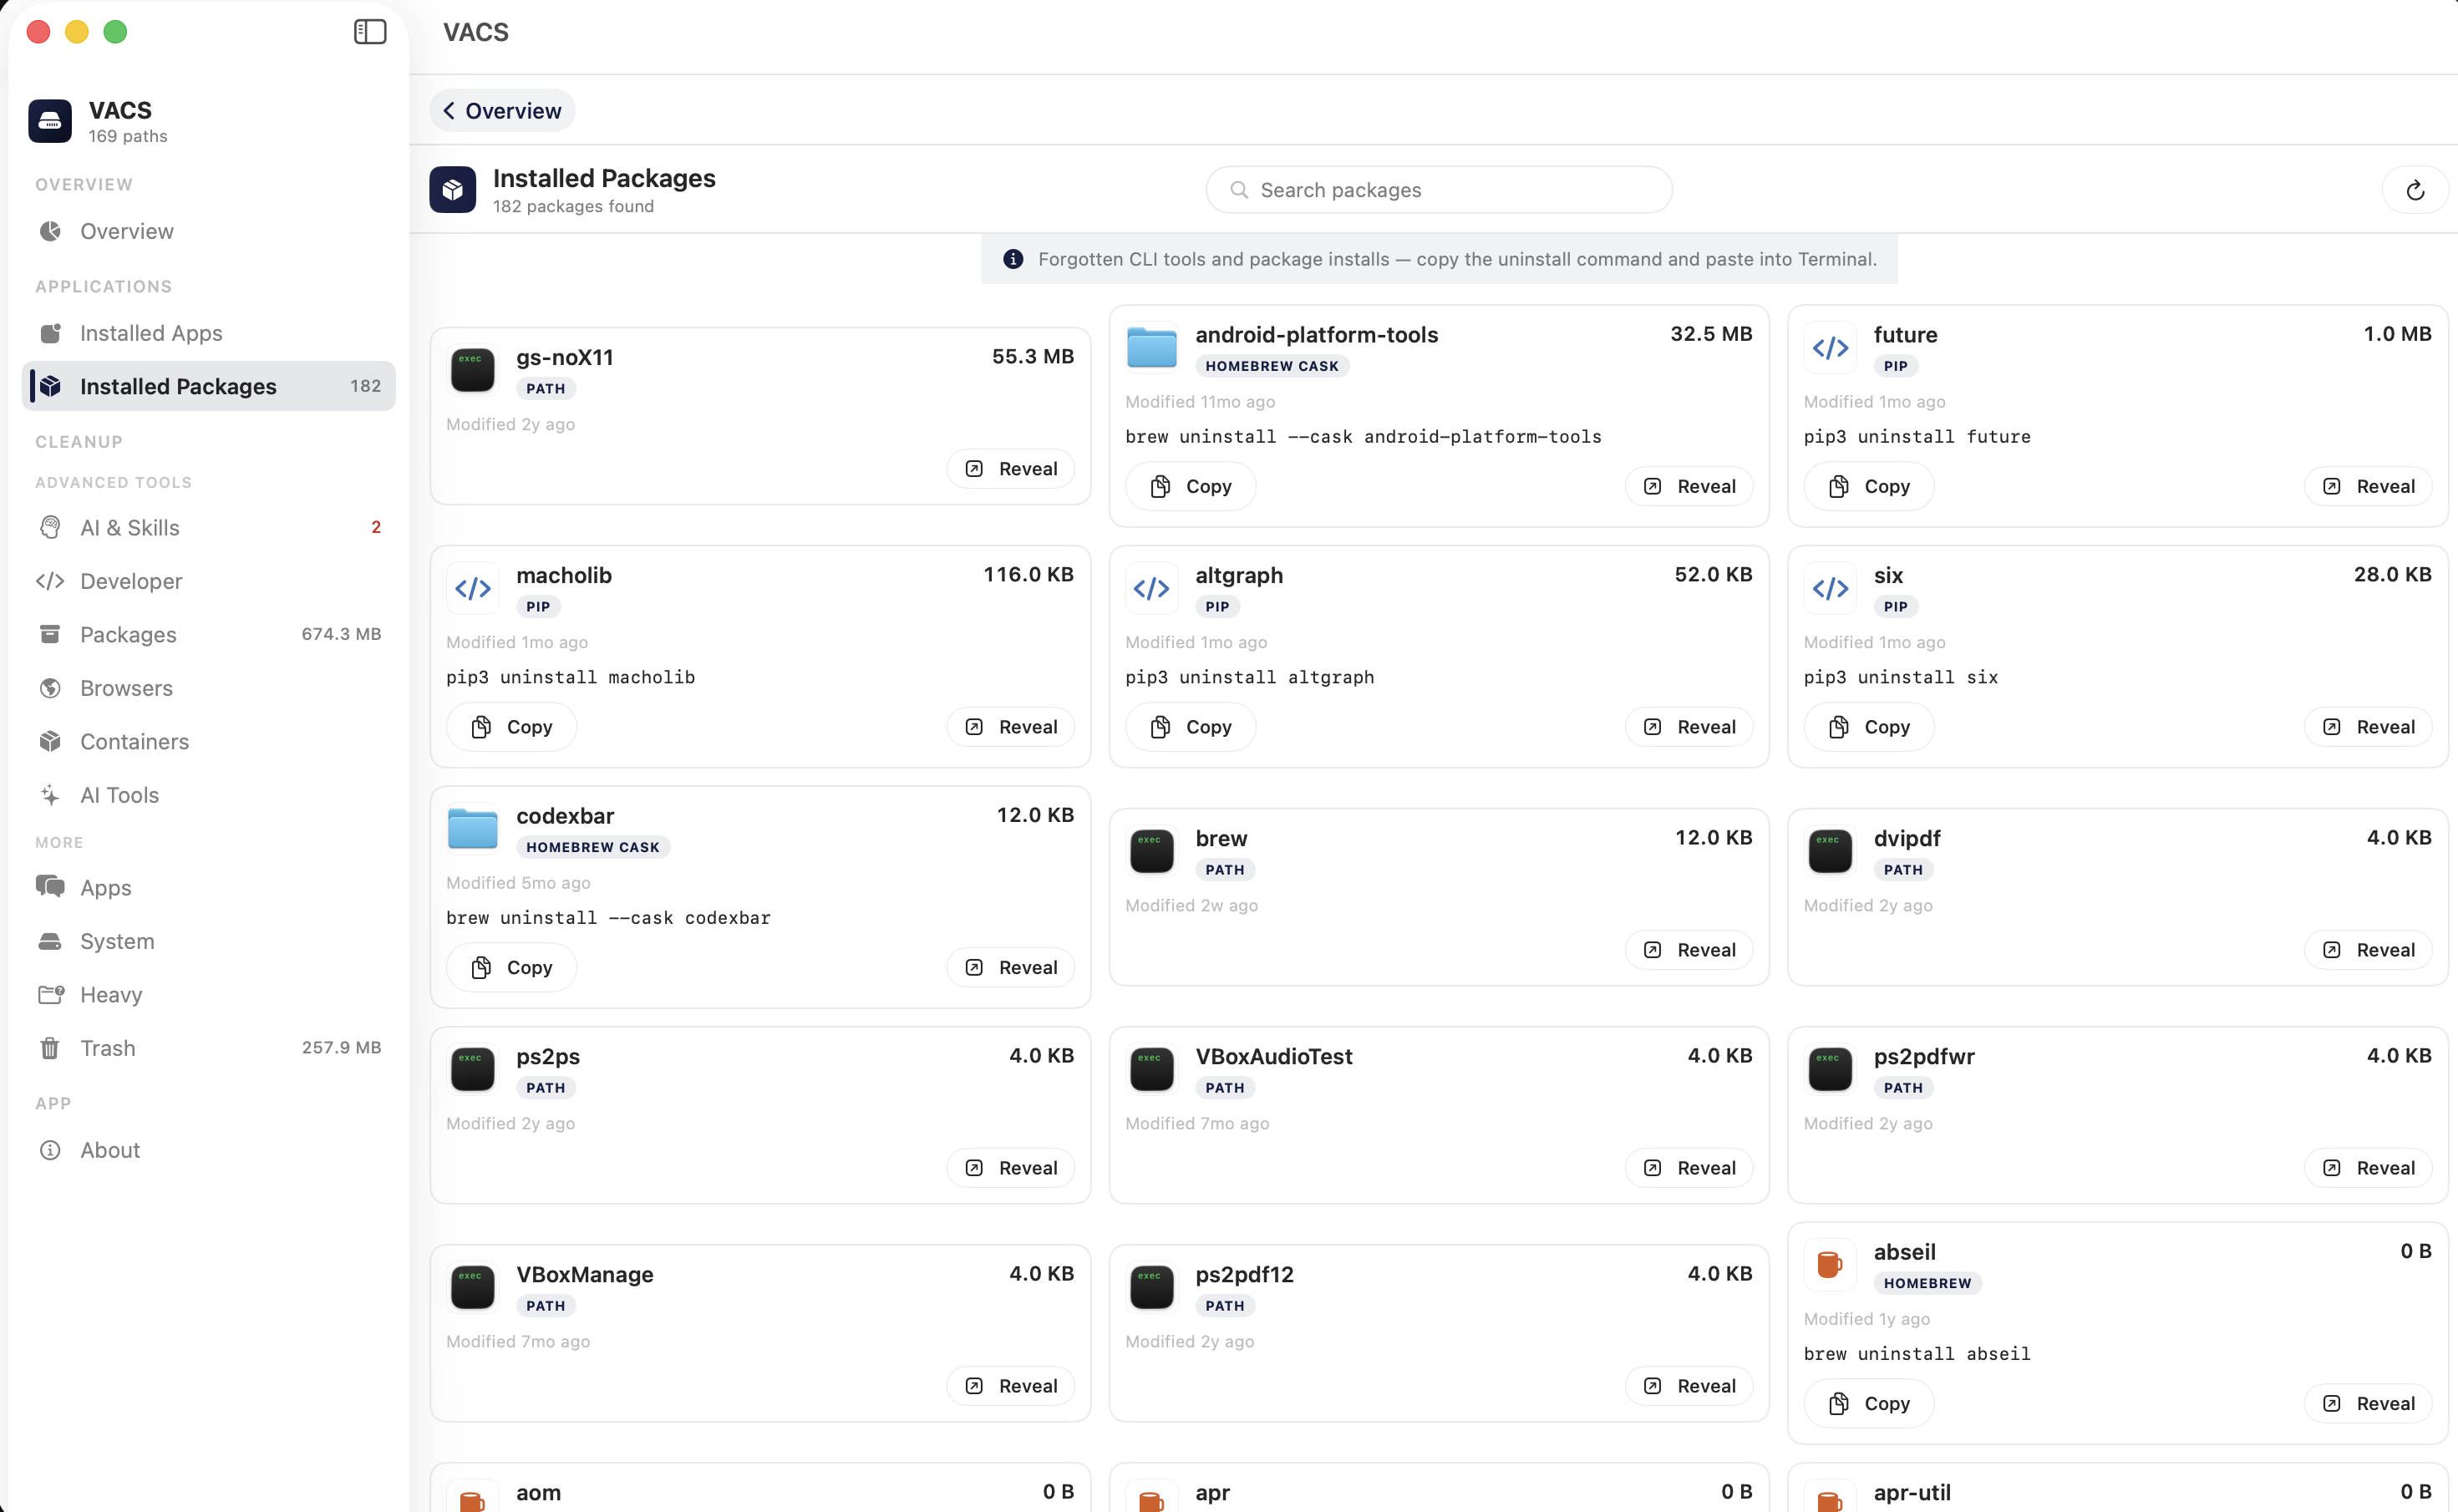2458x1512 pixels.
Task: Reveal gs-noX11 in Finder
Action: coord(1011,469)
